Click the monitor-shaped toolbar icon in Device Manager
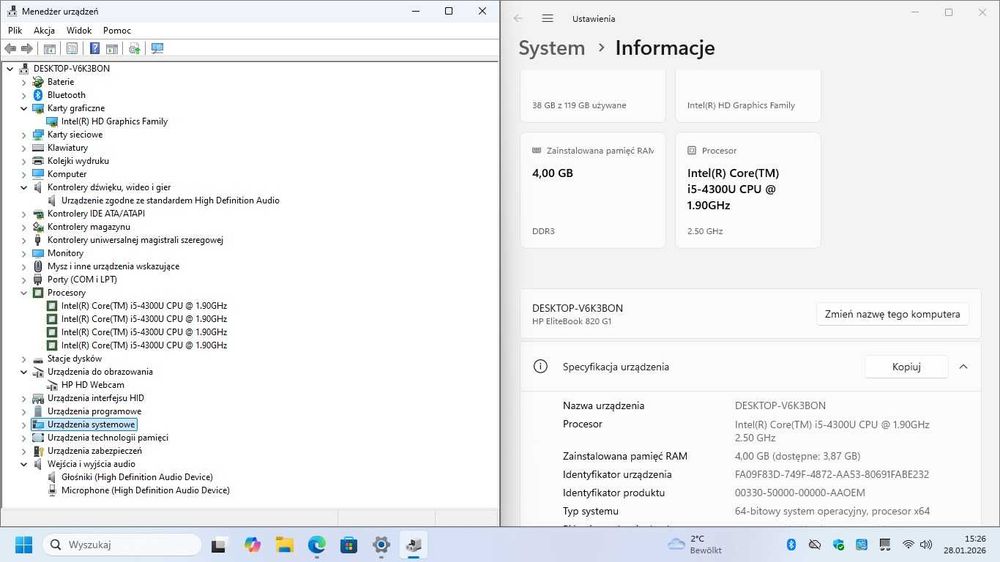This screenshot has height=562, width=1000. click(157, 48)
